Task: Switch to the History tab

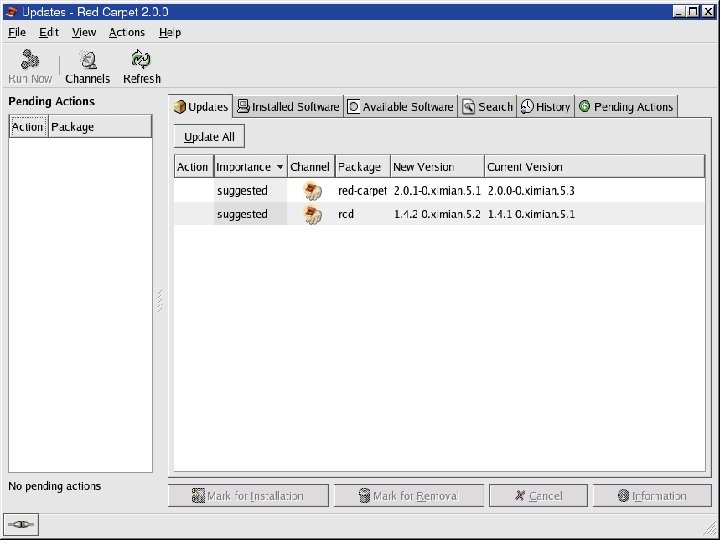Action: tap(546, 107)
